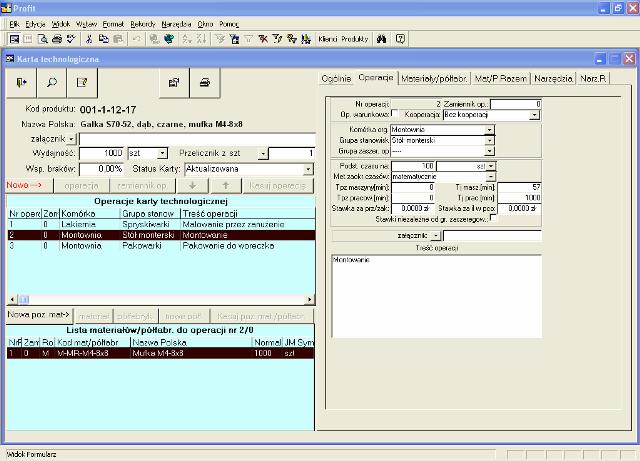Click the Paste clipboard icon
The width and height of the screenshot is (640, 461).
[118, 39]
